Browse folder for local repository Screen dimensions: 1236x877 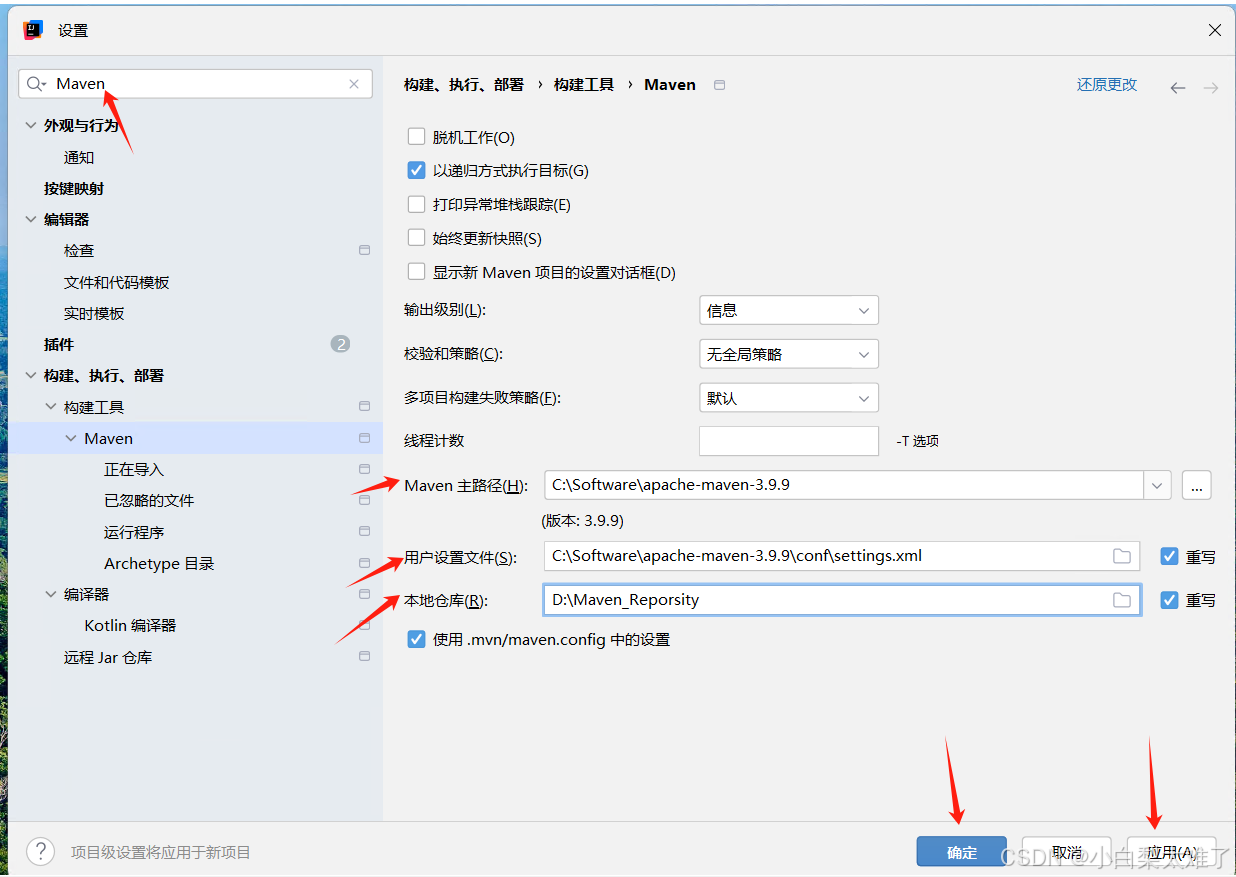(x=1122, y=600)
